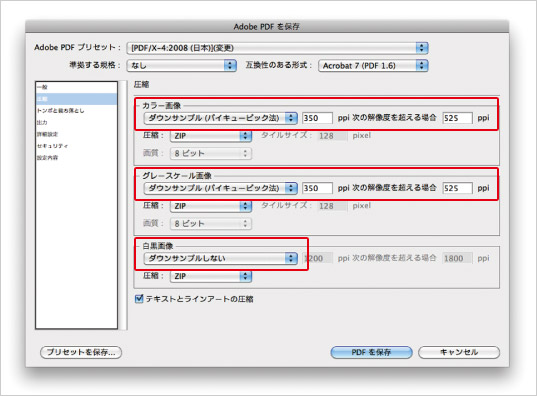Screen dimensions: 537x396
Task: Click the カラー画像 525 ppi threshold field
Action: [x=457, y=118]
